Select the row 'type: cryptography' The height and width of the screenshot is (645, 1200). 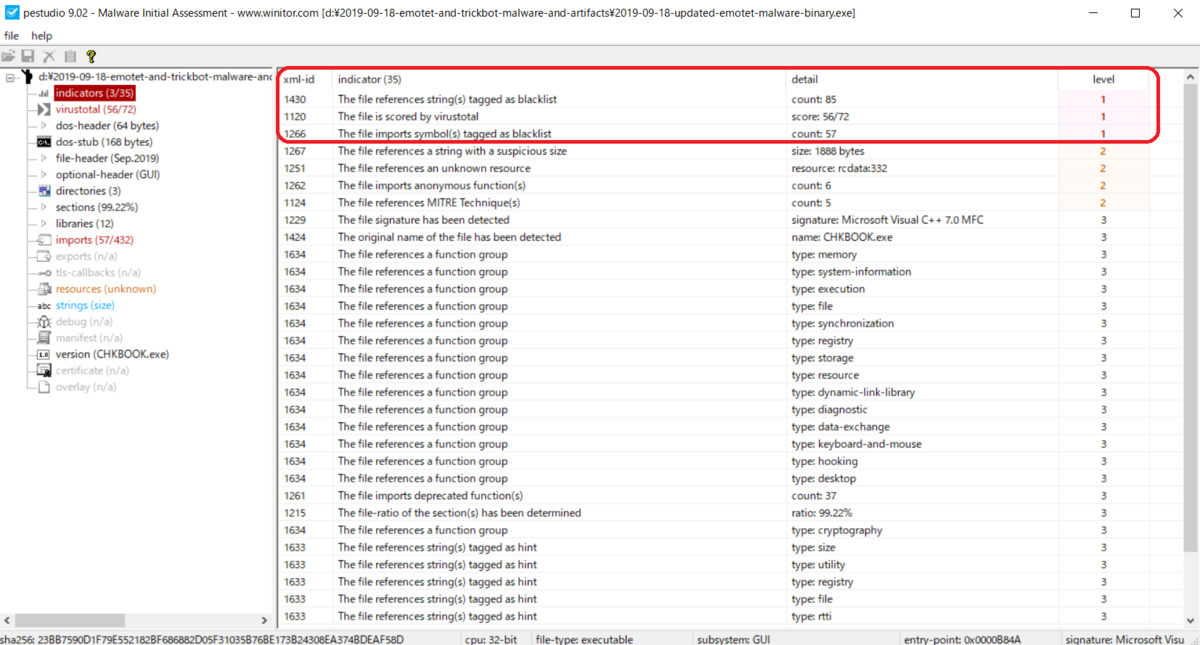[713, 530]
